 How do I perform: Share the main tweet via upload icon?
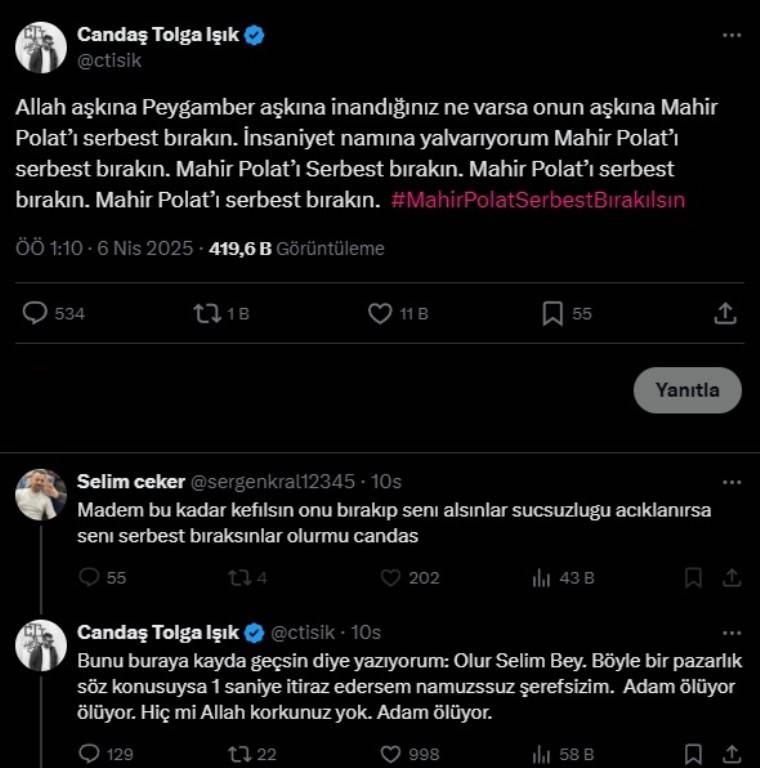[x=725, y=314]
